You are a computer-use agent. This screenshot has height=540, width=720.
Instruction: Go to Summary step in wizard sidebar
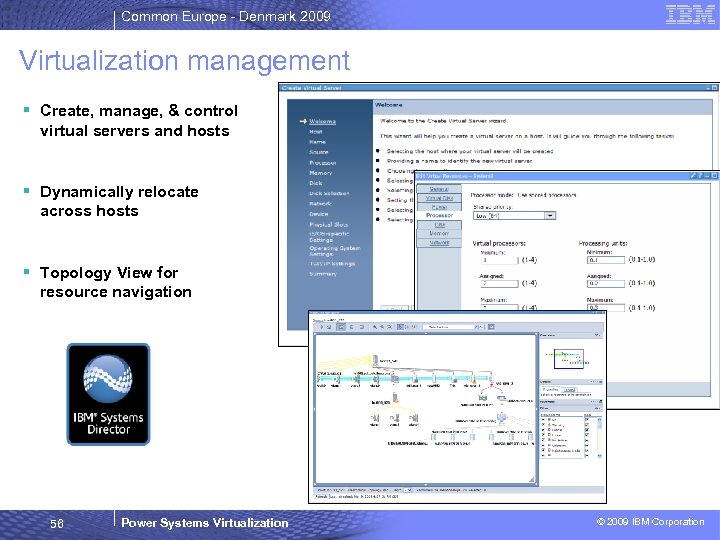(x=323, y=274)
